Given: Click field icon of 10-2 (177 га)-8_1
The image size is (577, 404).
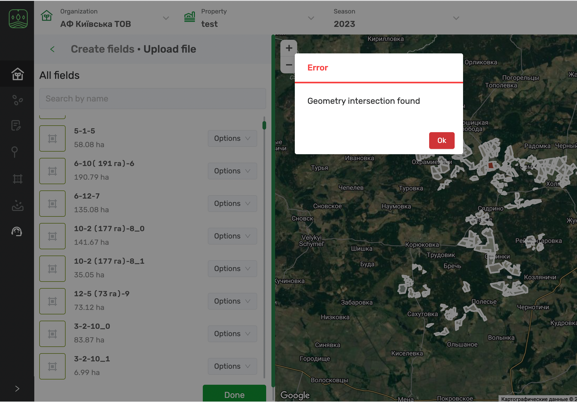Looking at the screenshot, I should point(52,269).
